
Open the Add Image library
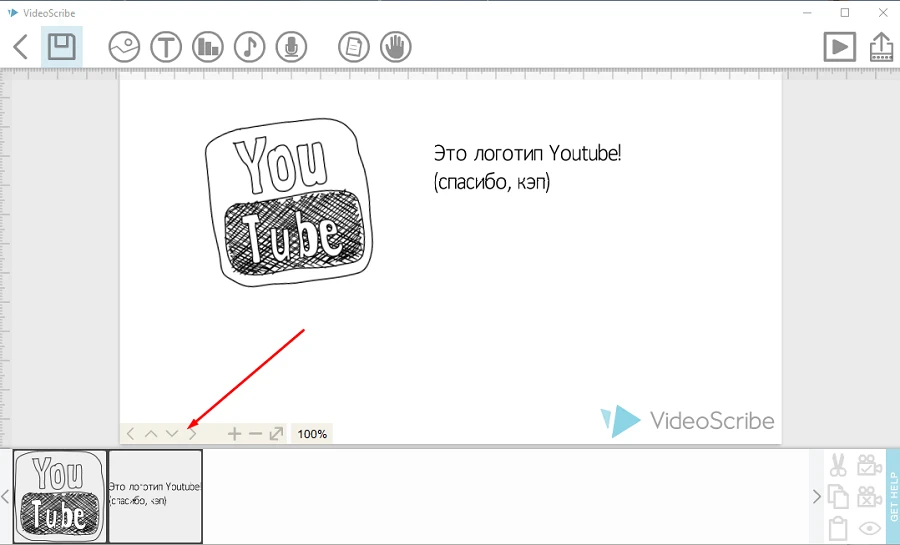point(124,46)
